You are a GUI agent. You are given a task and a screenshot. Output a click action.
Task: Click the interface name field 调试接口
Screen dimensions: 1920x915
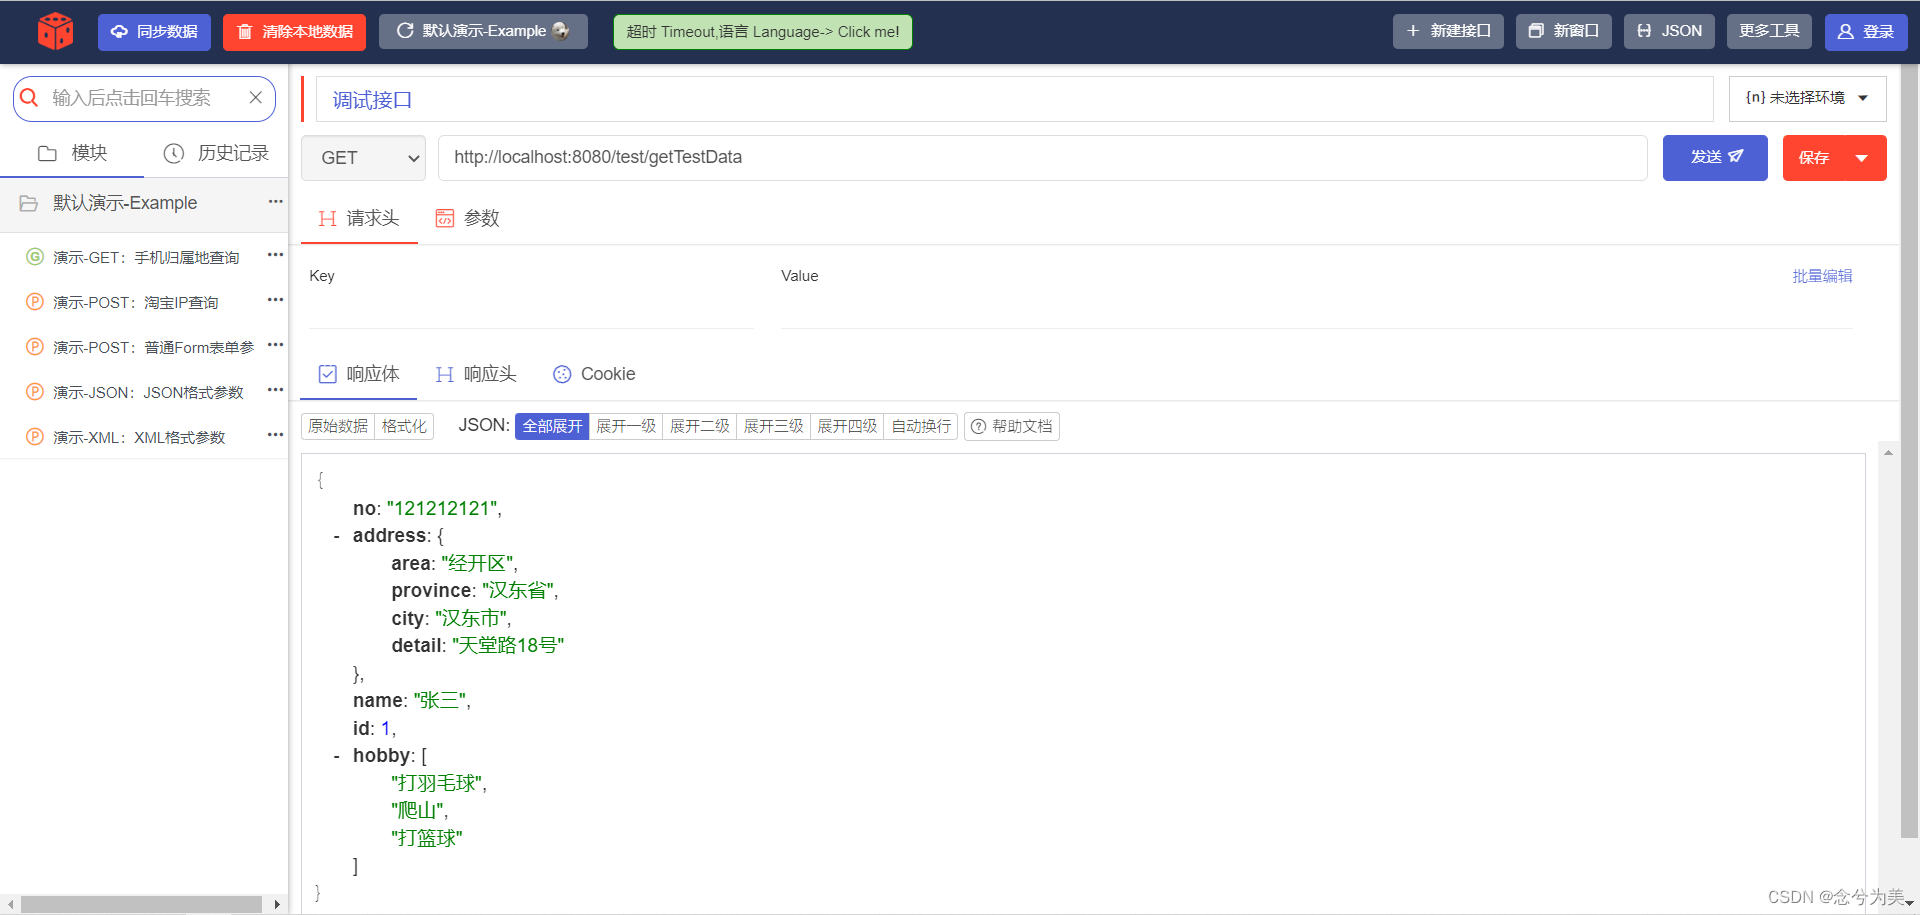point(1014,99)
